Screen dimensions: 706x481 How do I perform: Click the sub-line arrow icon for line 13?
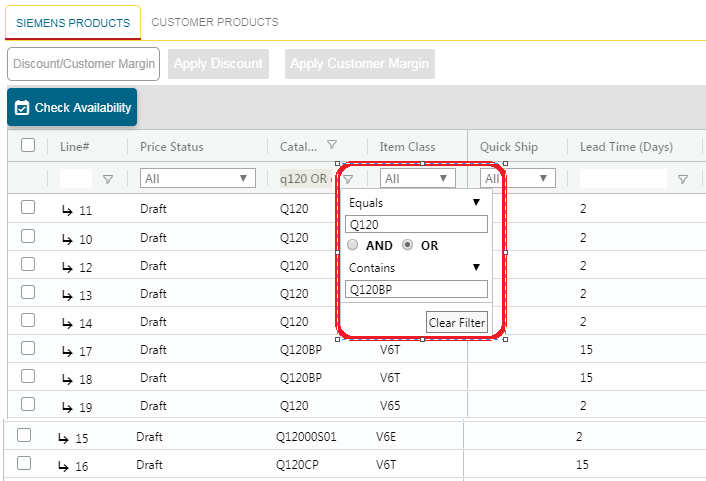tap(67, 295)
